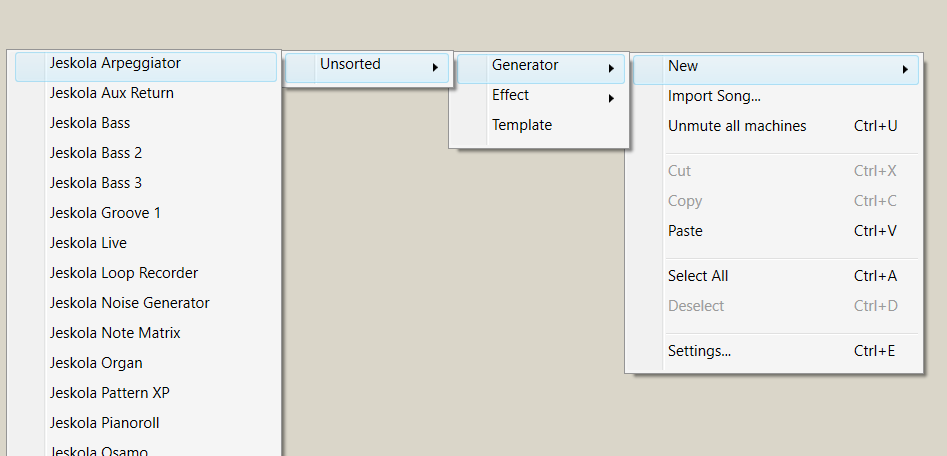Choose Jeskola Noise Generator
Viewport: 947px width, 456px height.
click(130, 303)
